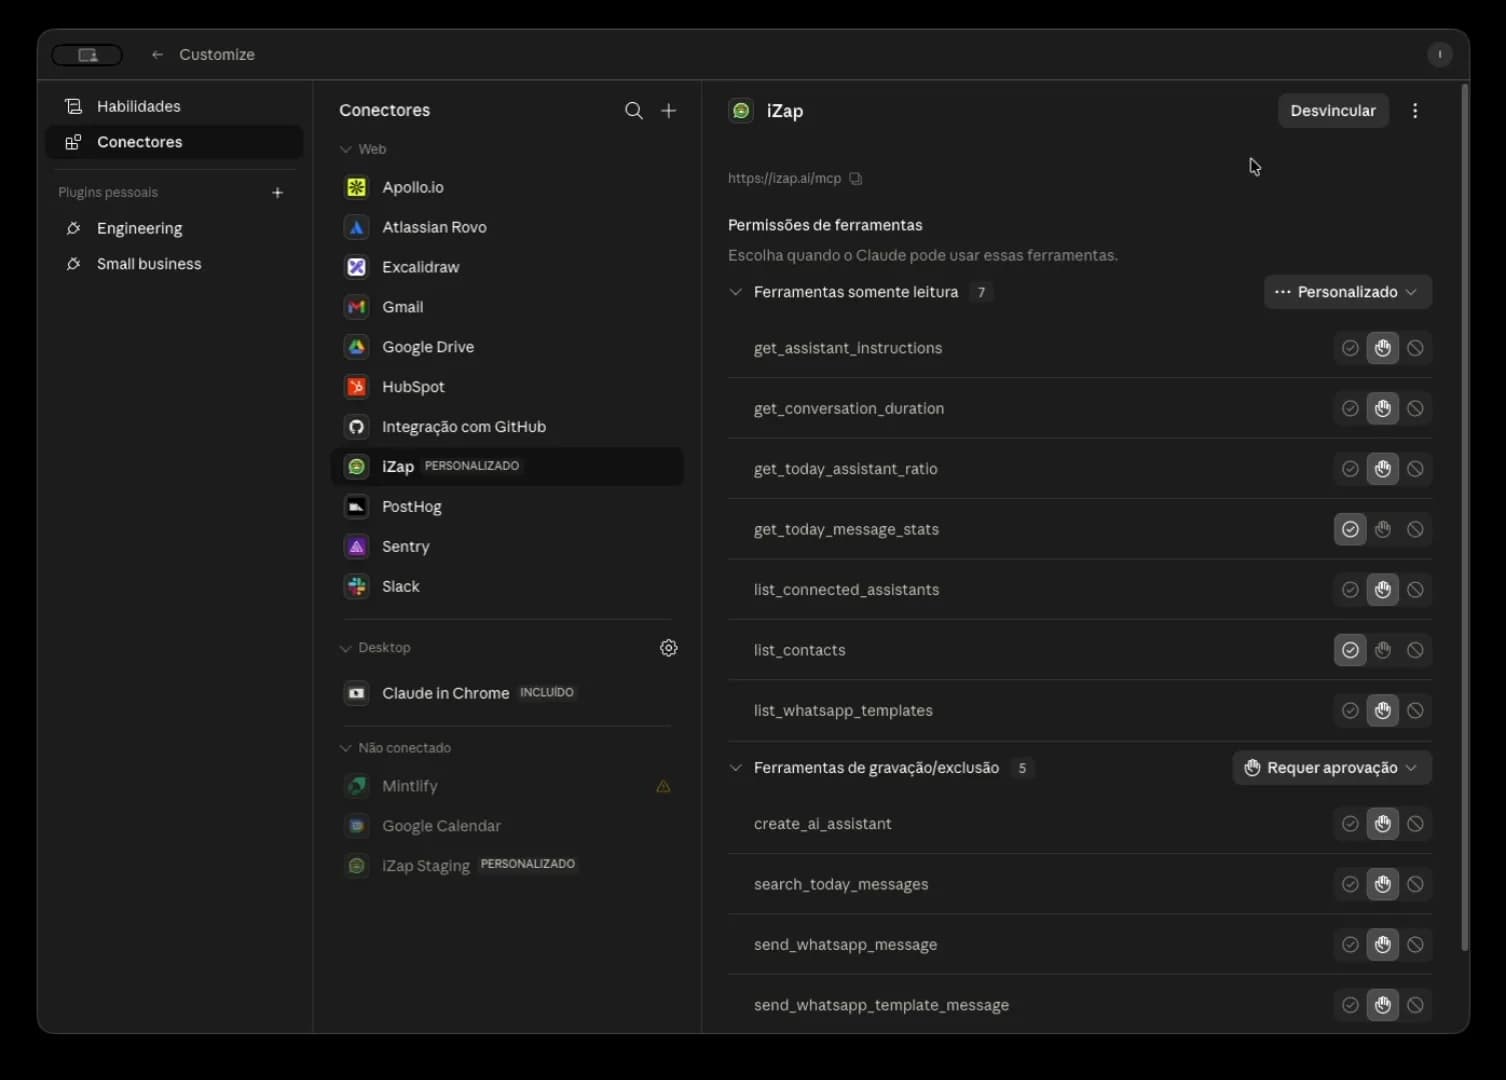Allow create_ai_assistant without approval
This screenshot has width=1506, height=1080.
click(1350, 824)
